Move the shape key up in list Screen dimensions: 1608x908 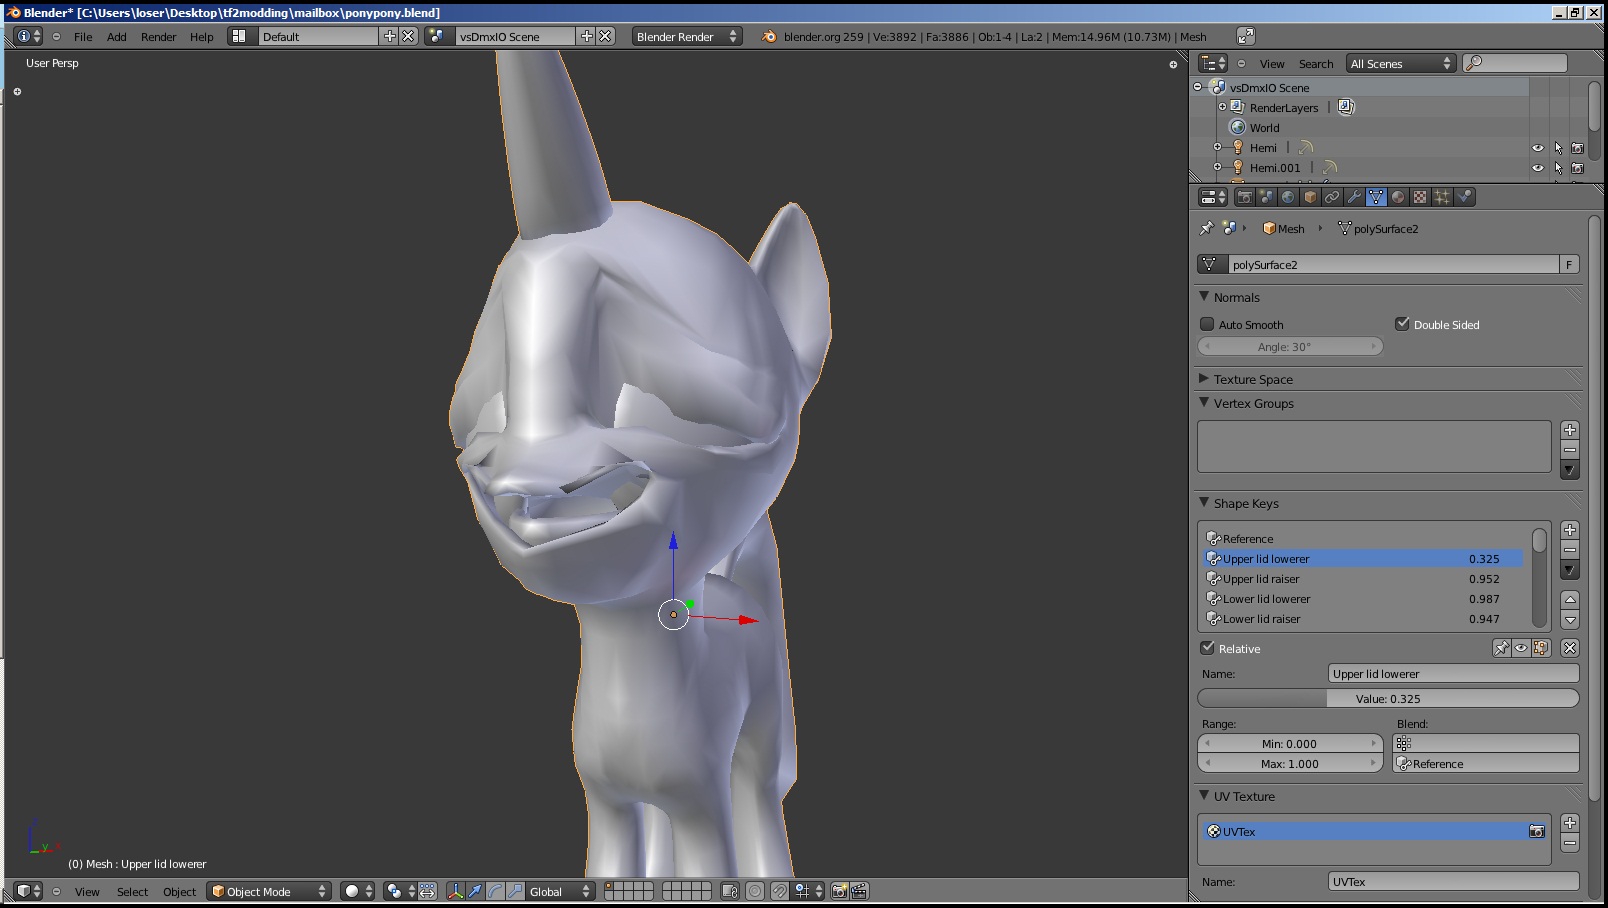coord(1570,599)
